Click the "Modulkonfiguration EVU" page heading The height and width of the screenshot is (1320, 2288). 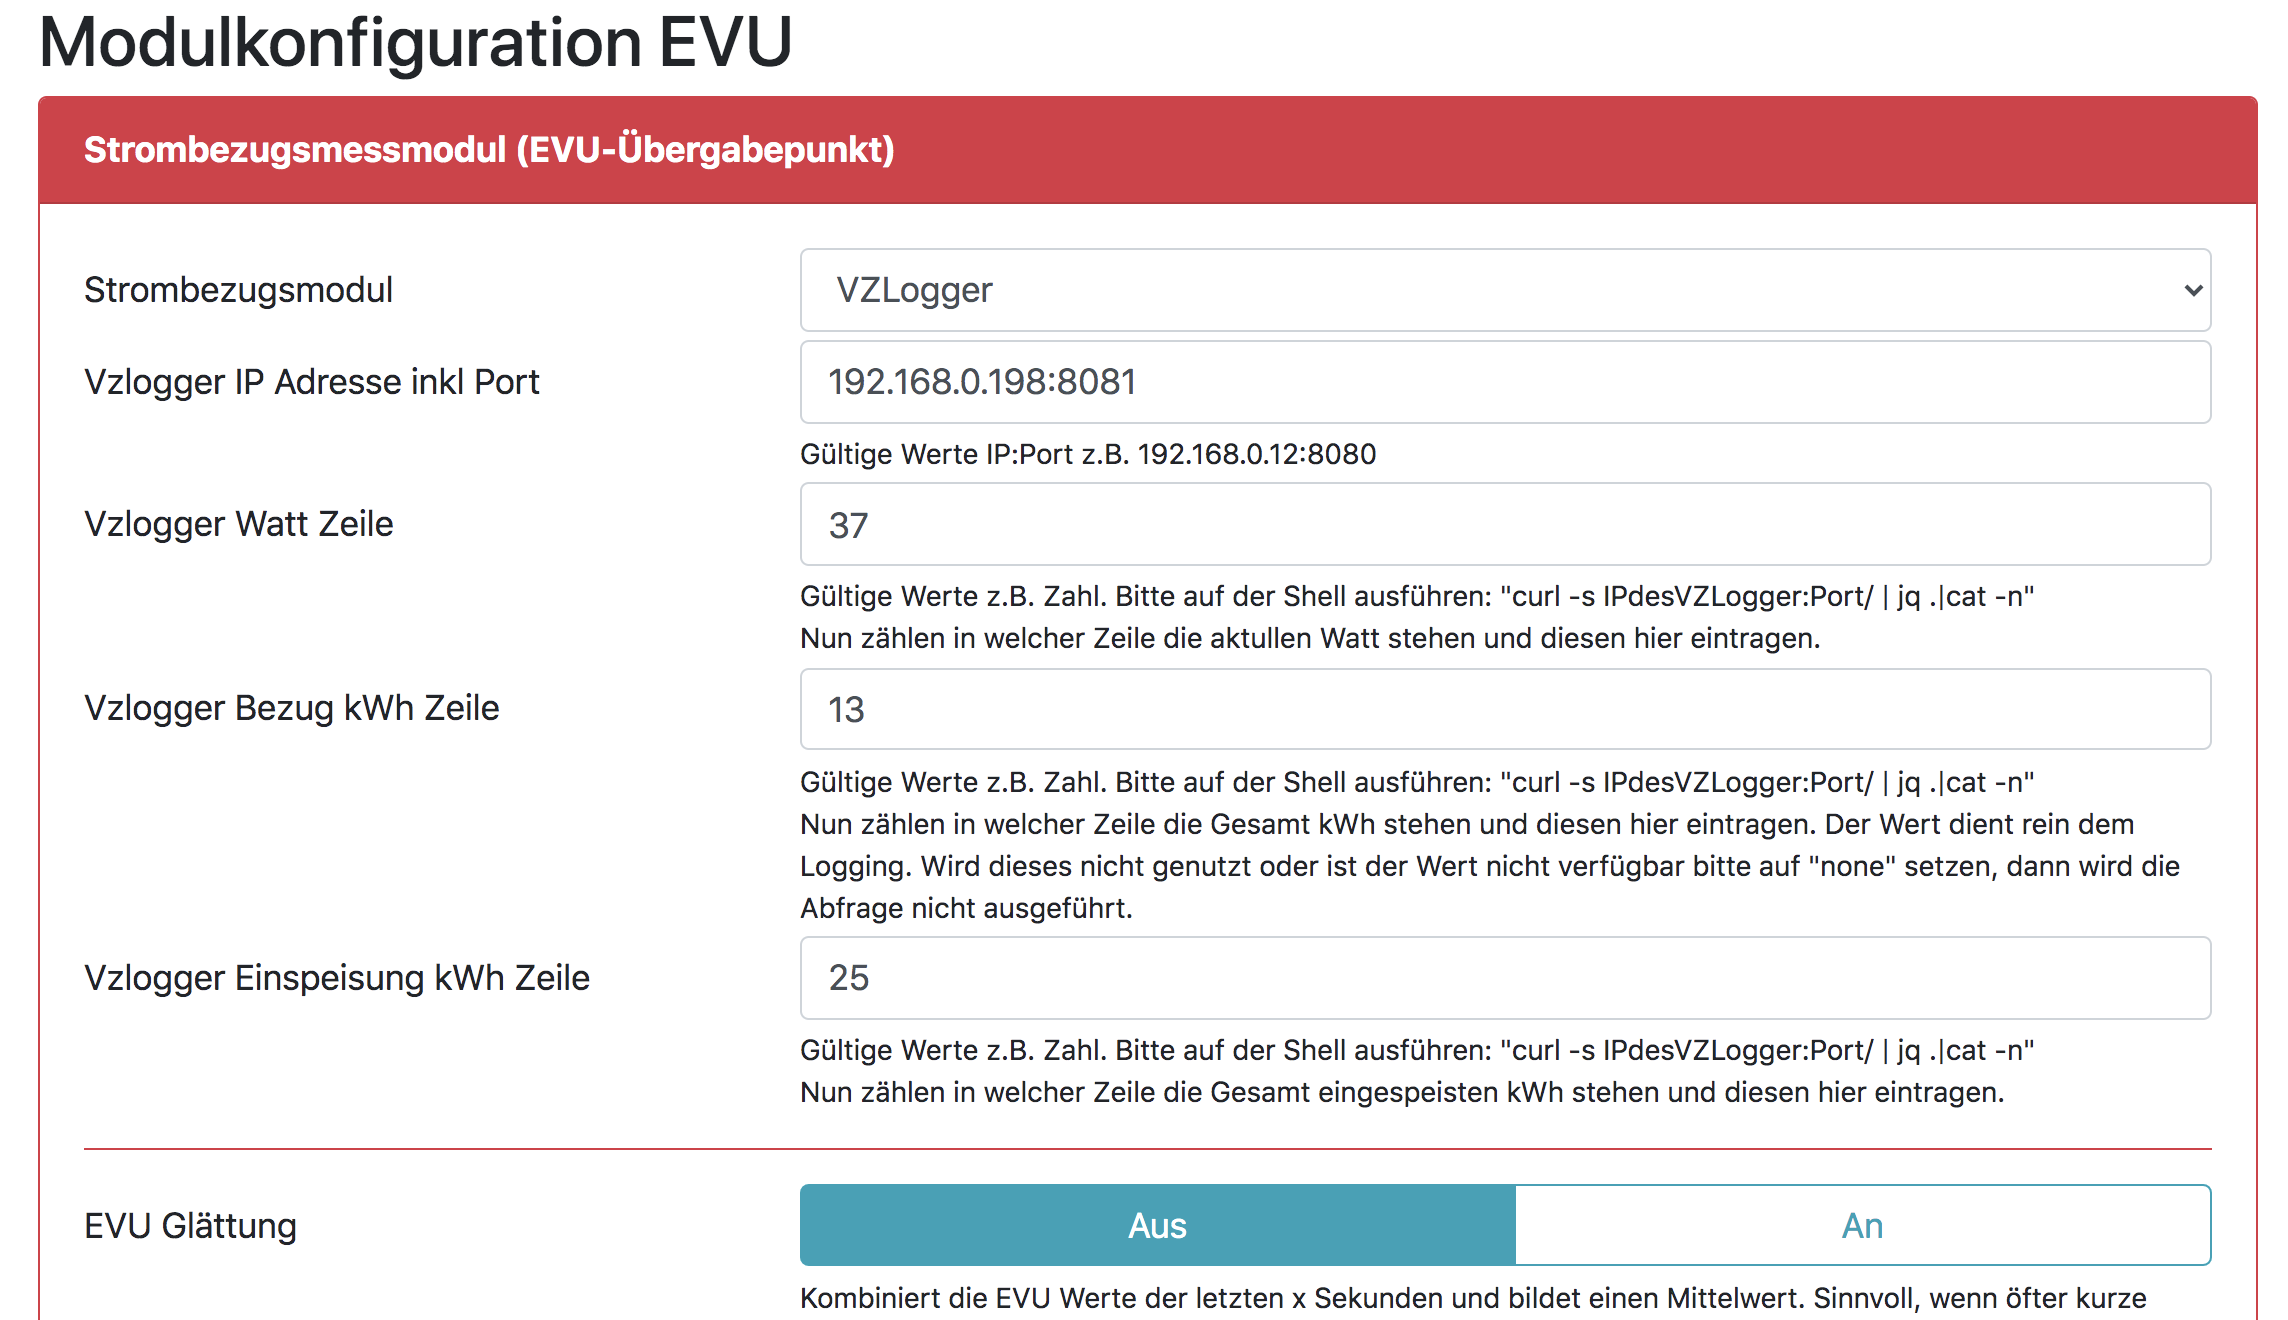(x=415, y=42)
